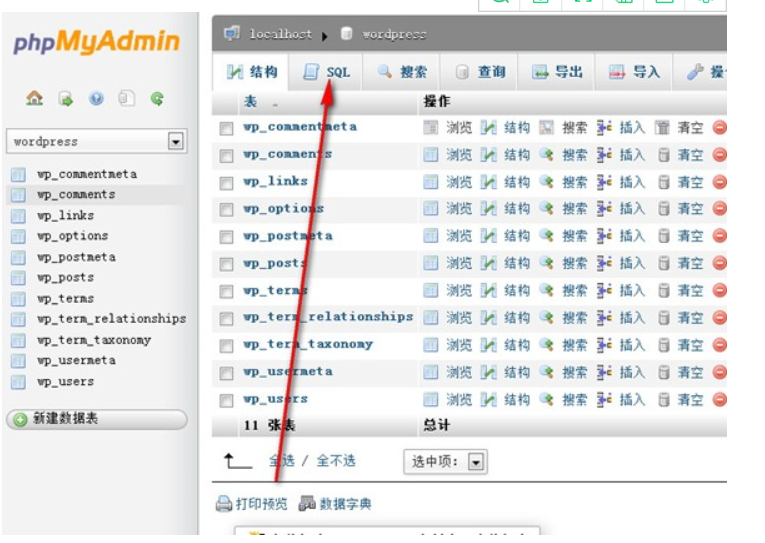Open wp_term_taxonomy table name link in main list
The width and height of the screenshot is (765, 543).
[308, 344]
